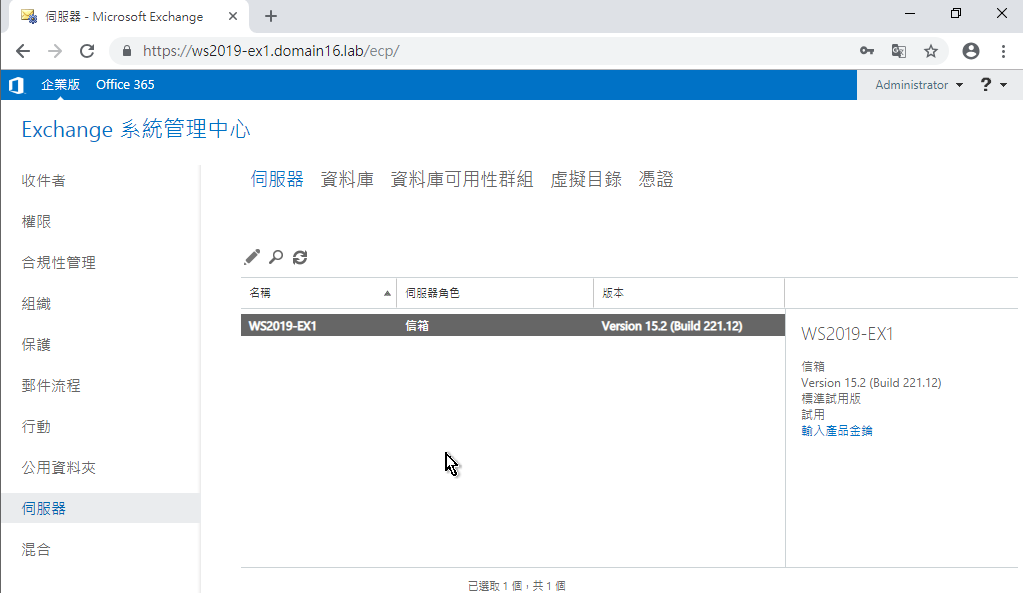Restore down the browser window
The height and width of the screenshot is (593, 1023).
point(956,14)
